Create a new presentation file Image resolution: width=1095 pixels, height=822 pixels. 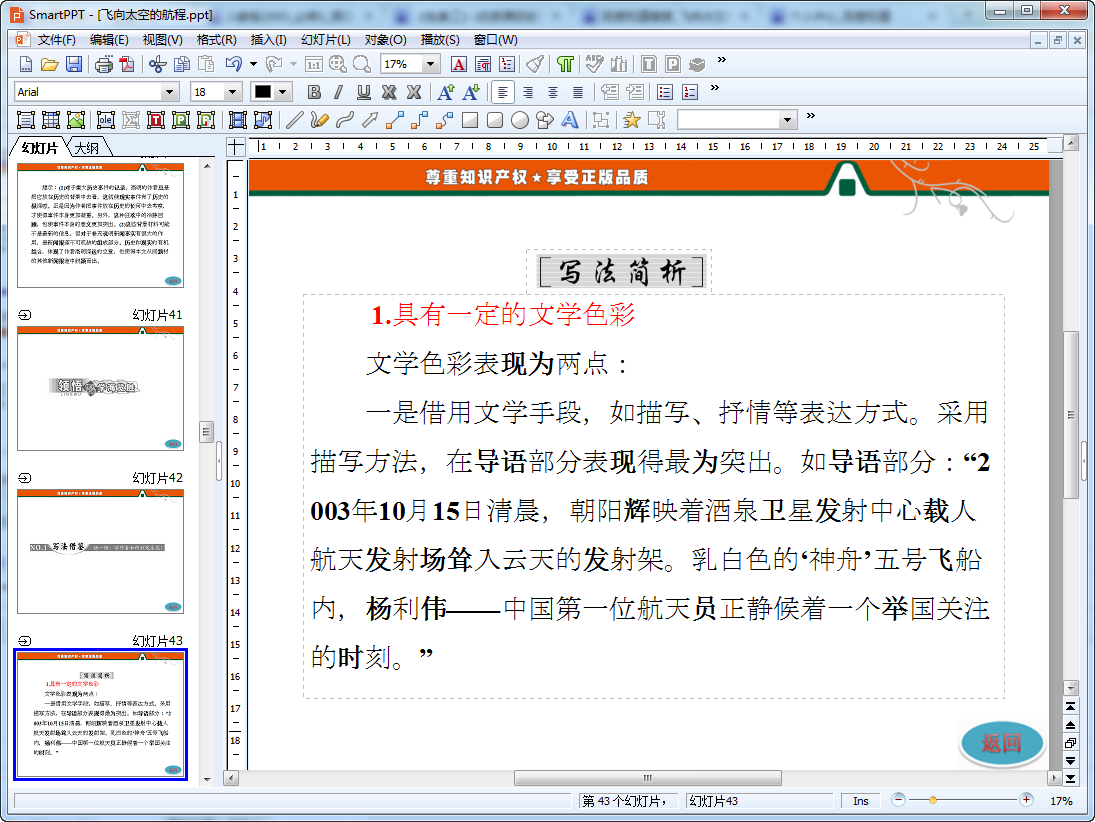click(25, 65)
